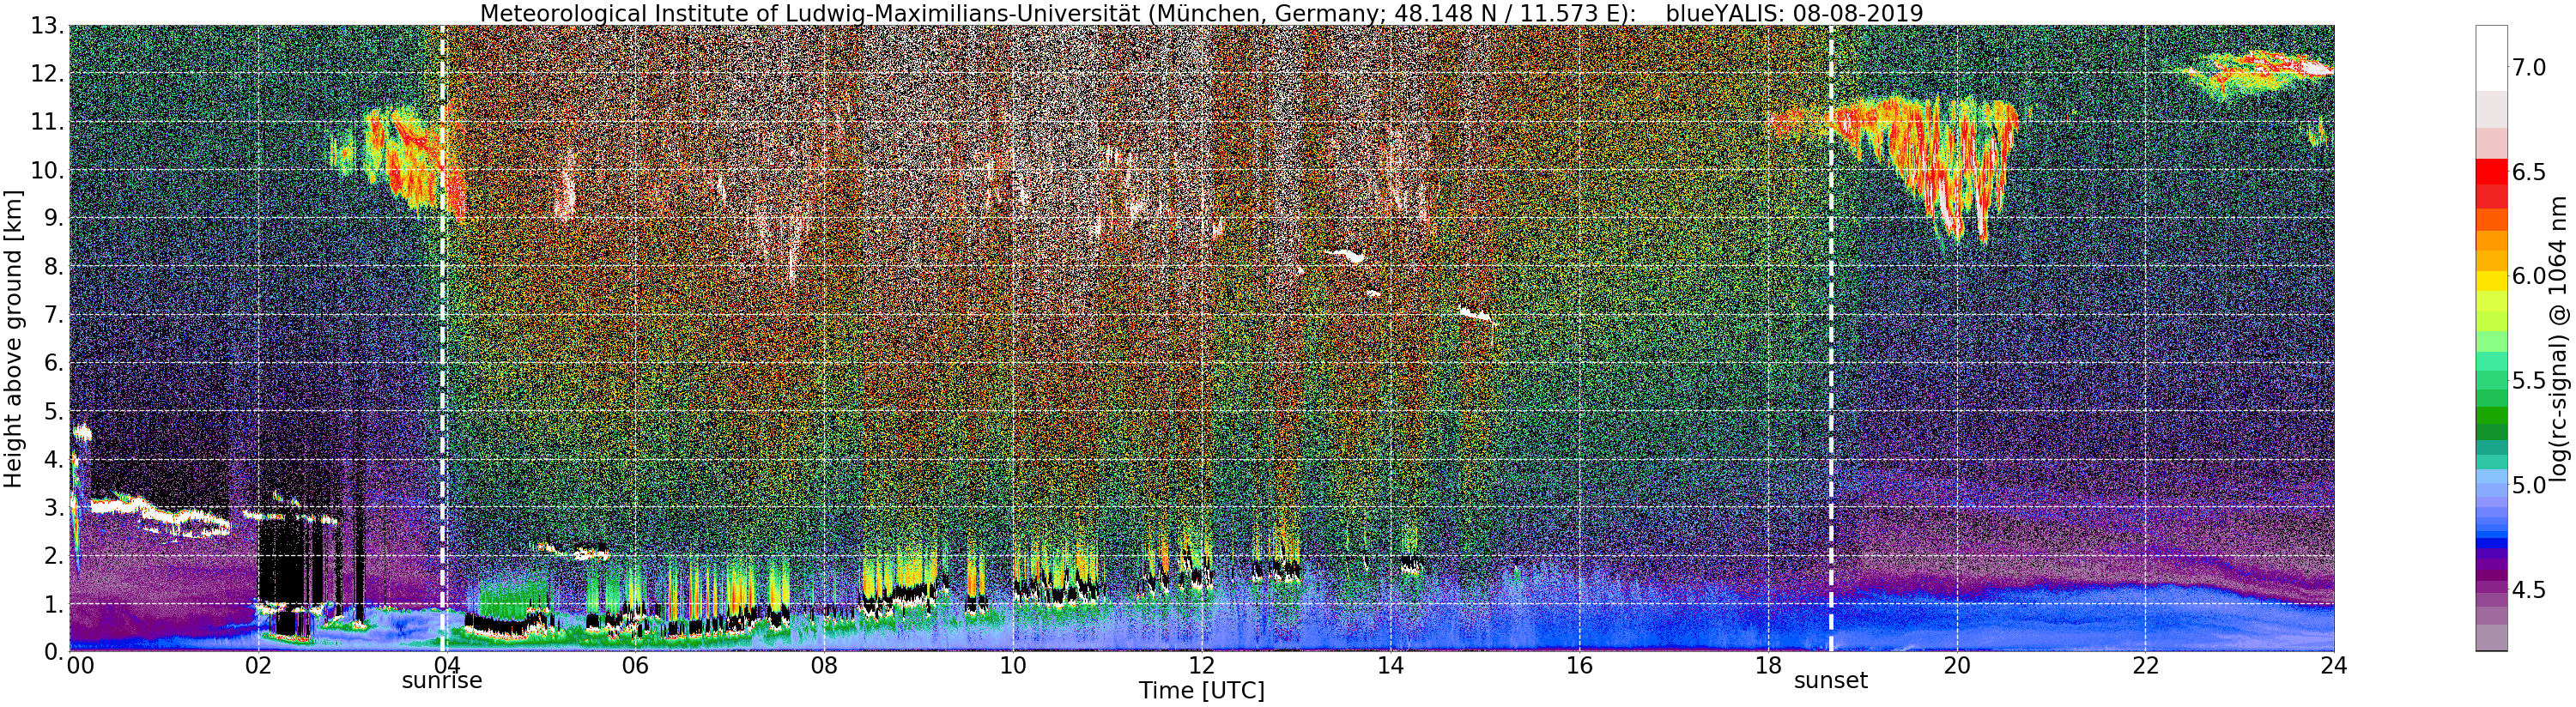The height and width of the screenshot is (707, 2576).
Task: Click the time axis tick label 14
Action: coord(1390,665)
